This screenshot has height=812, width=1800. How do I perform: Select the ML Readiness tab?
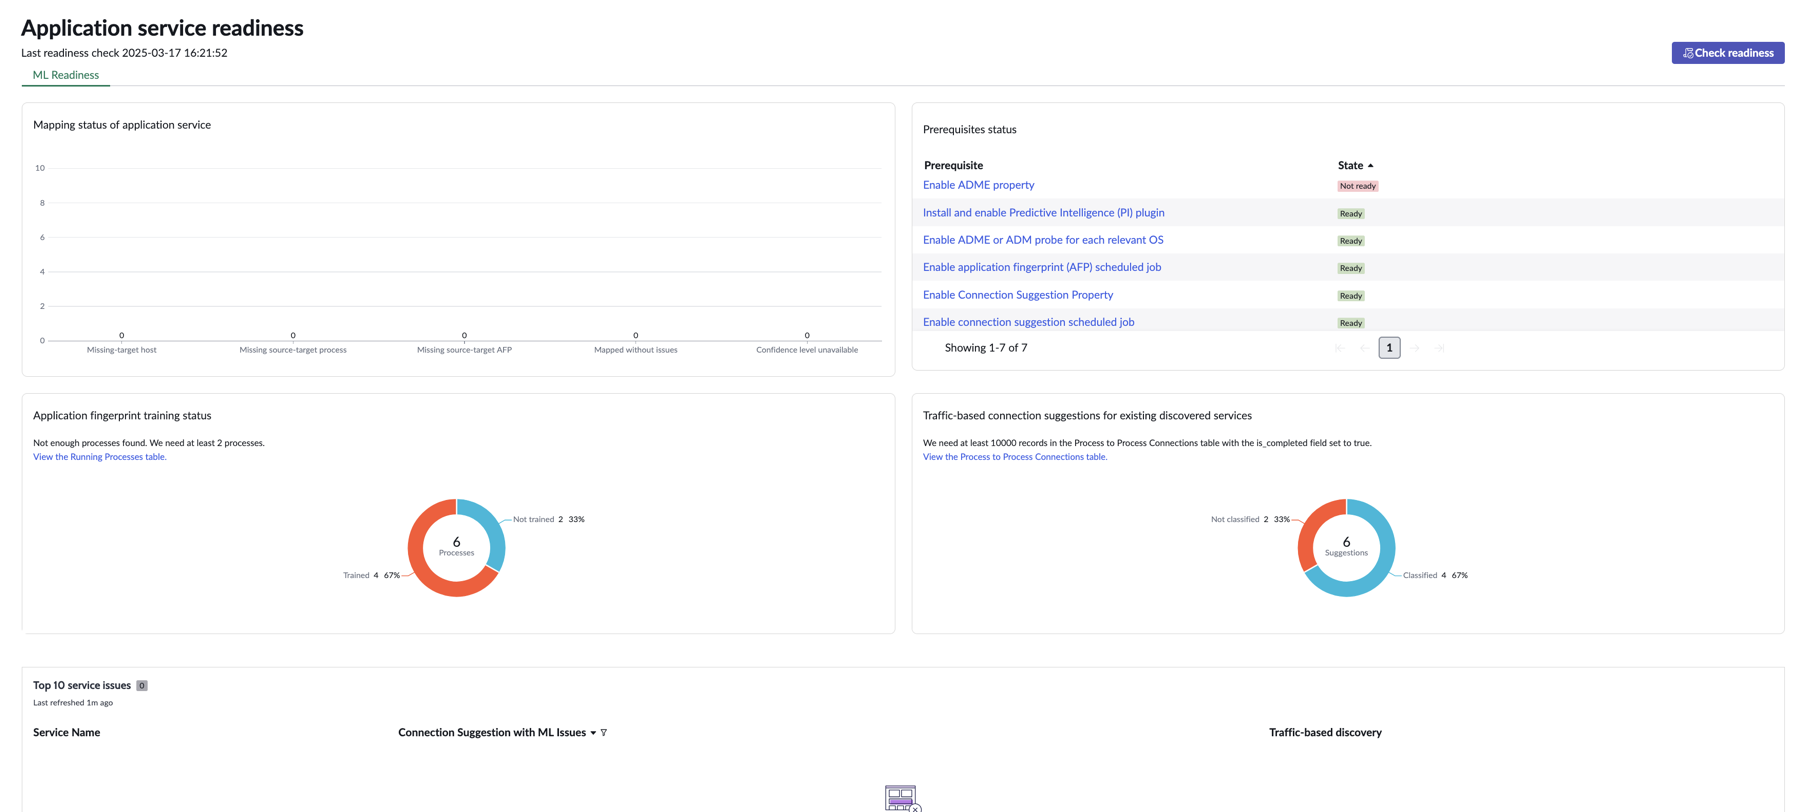point(66,75)
